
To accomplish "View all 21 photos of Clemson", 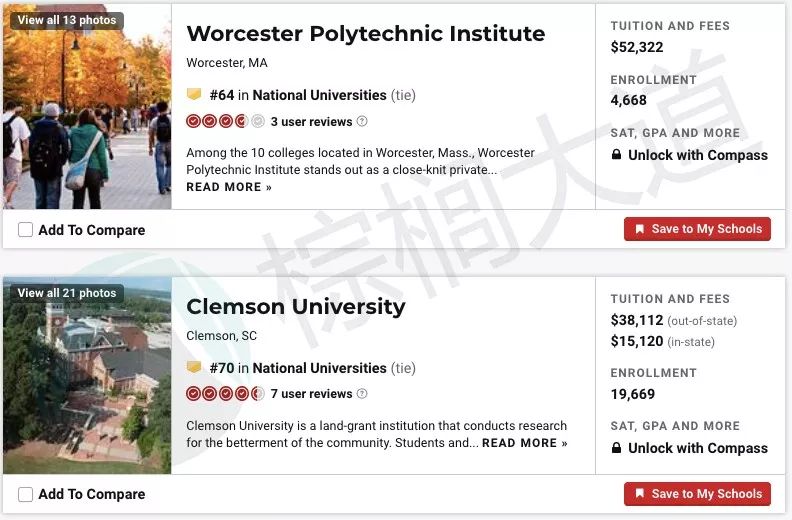I will coord(67,293).
